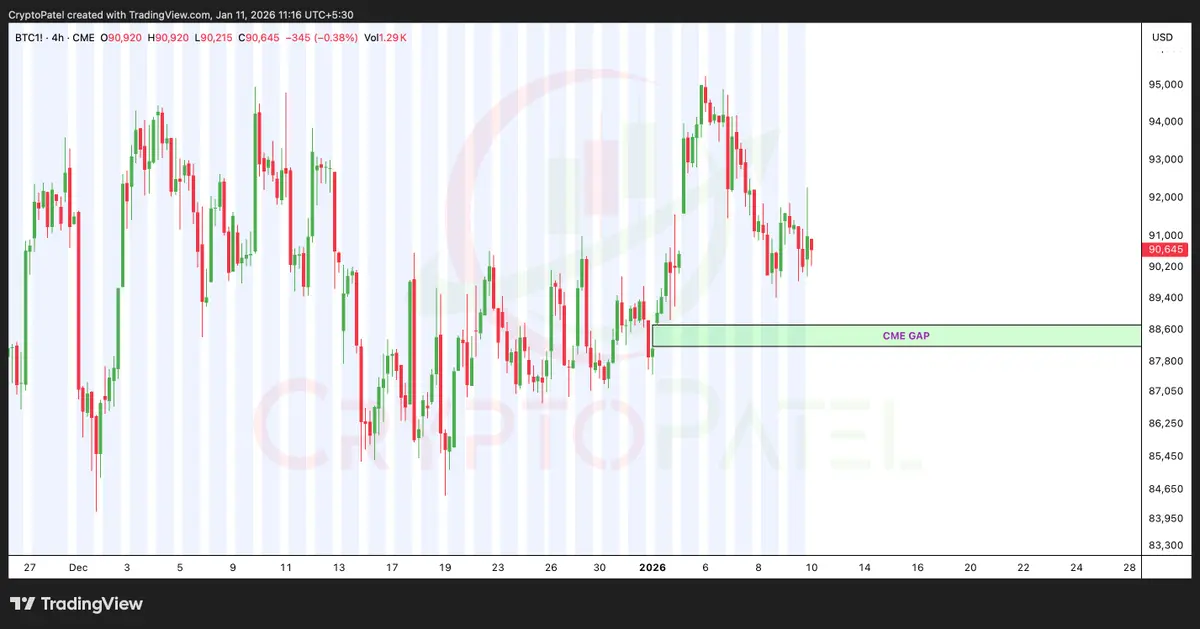The width and height of the screenshot is (1200, 629).
Task: Click the BTC1! symbol label
Action: 30,37
